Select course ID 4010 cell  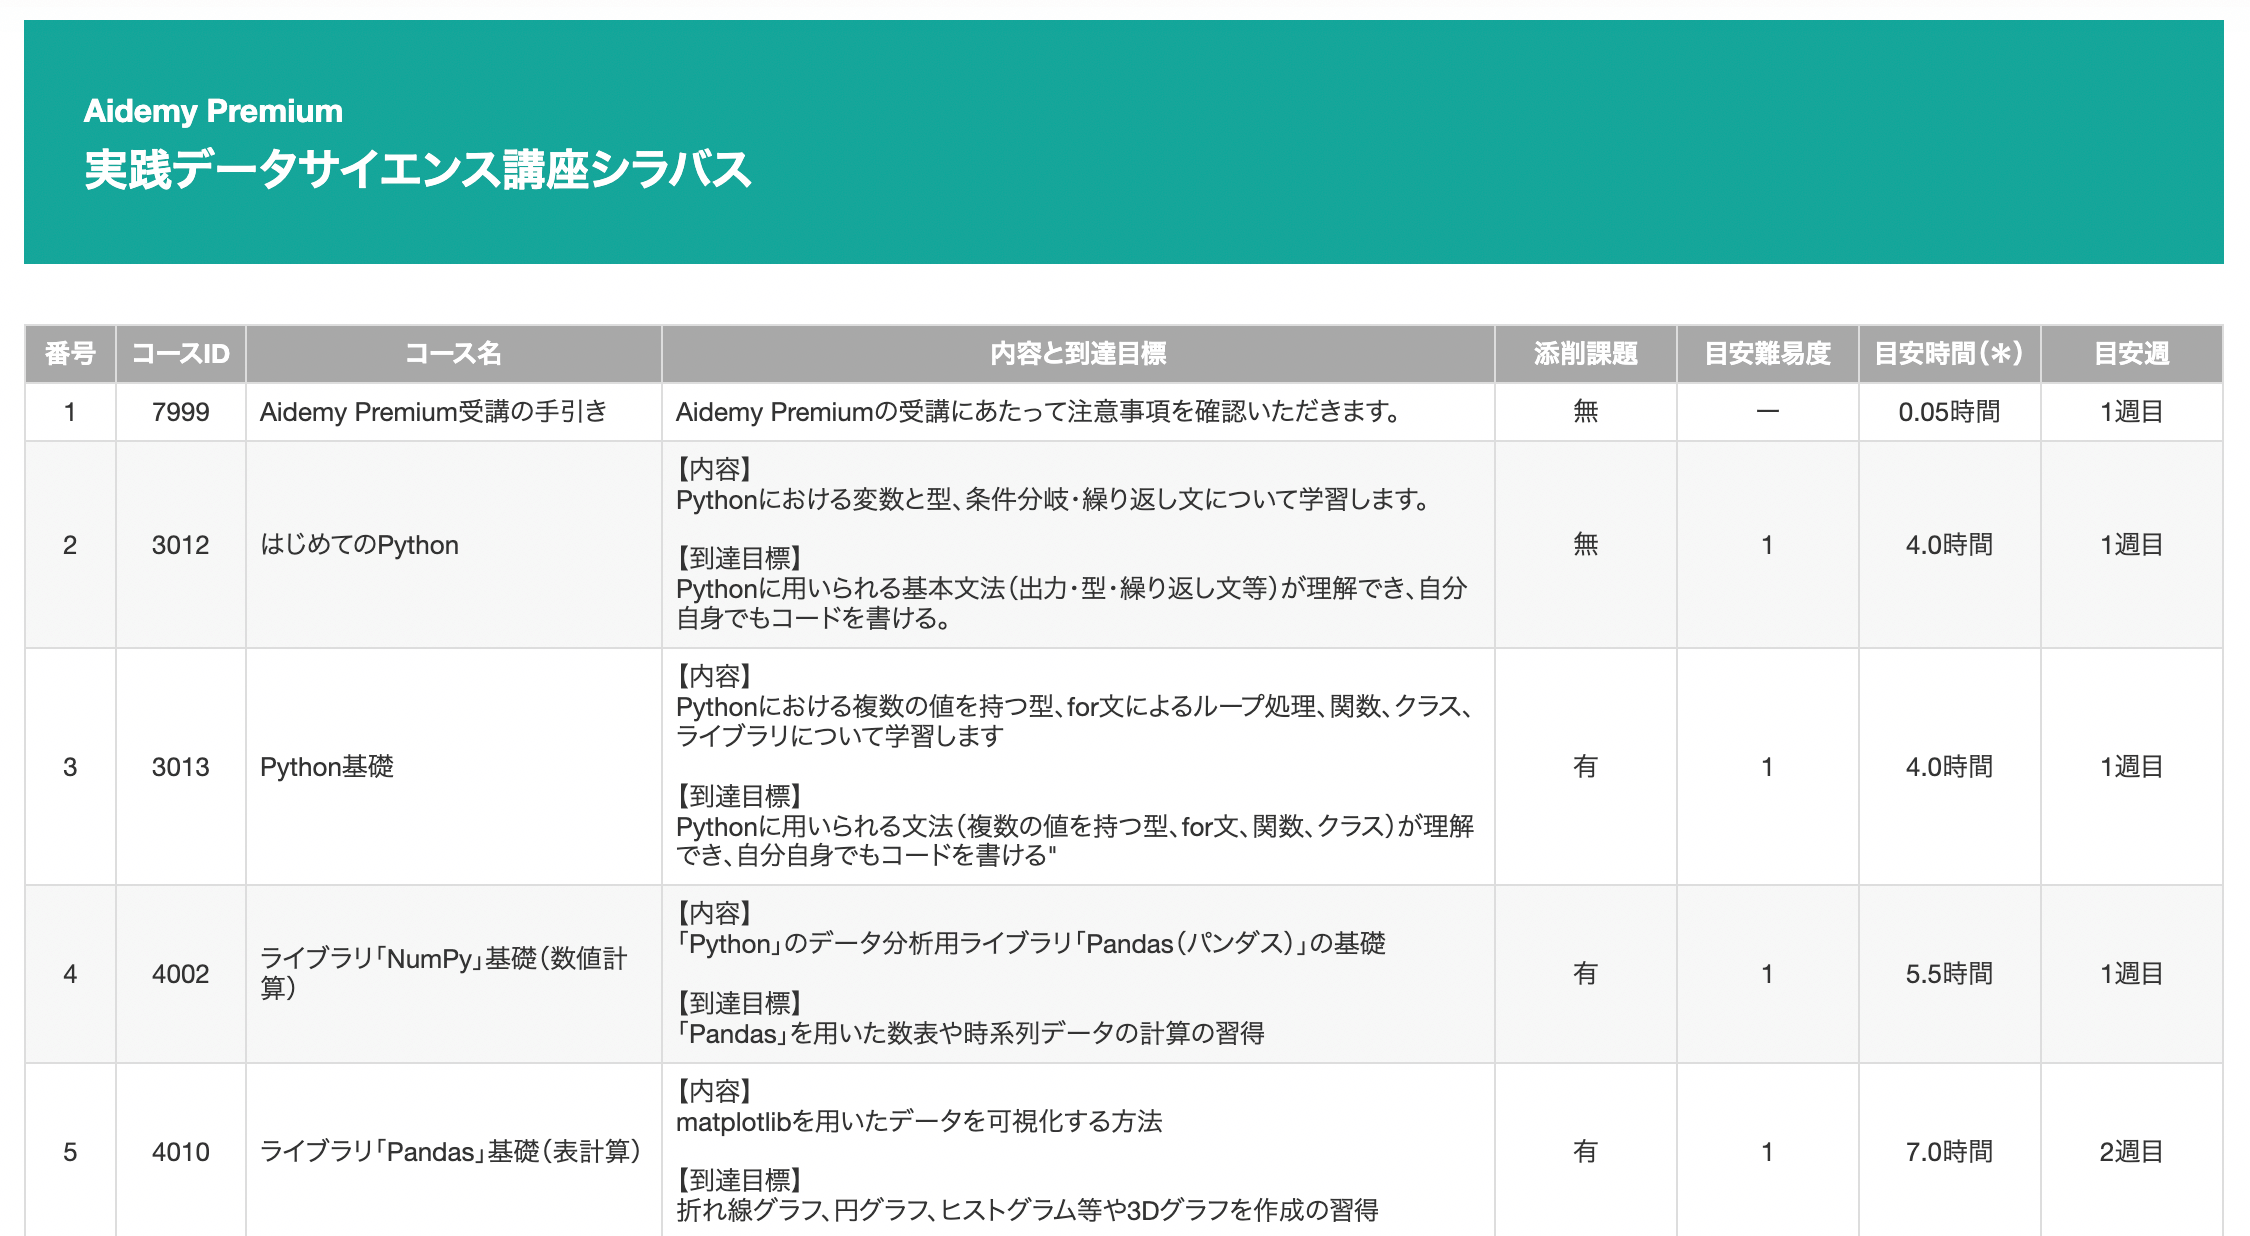[181, 1152]
